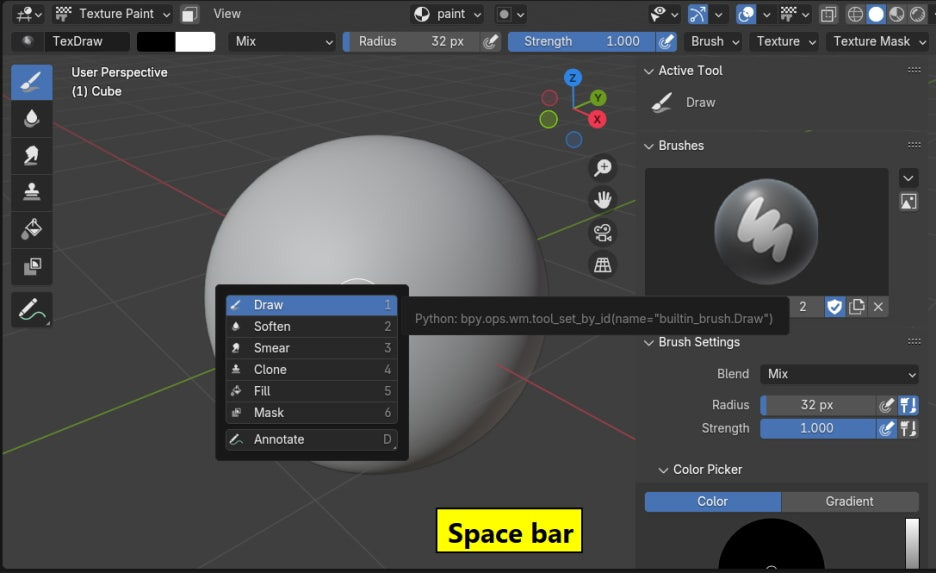The width and height of the screenshot is (936, 573).
Task: Toggle unified radius in Brush Settings
Action: 908,405
